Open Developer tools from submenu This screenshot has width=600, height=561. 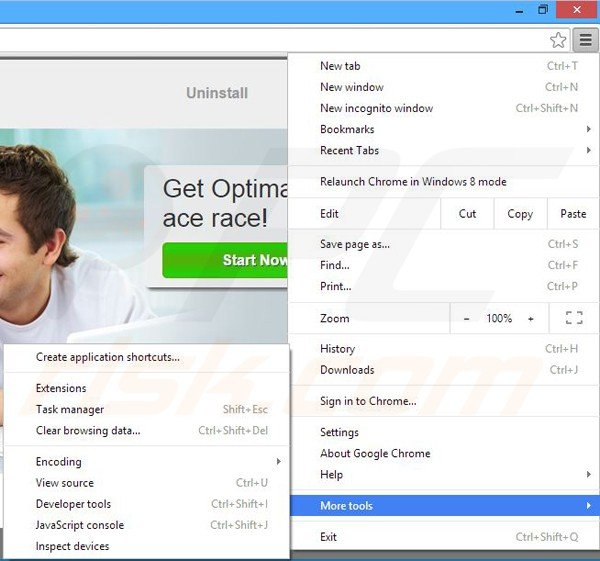click(147, 504)
